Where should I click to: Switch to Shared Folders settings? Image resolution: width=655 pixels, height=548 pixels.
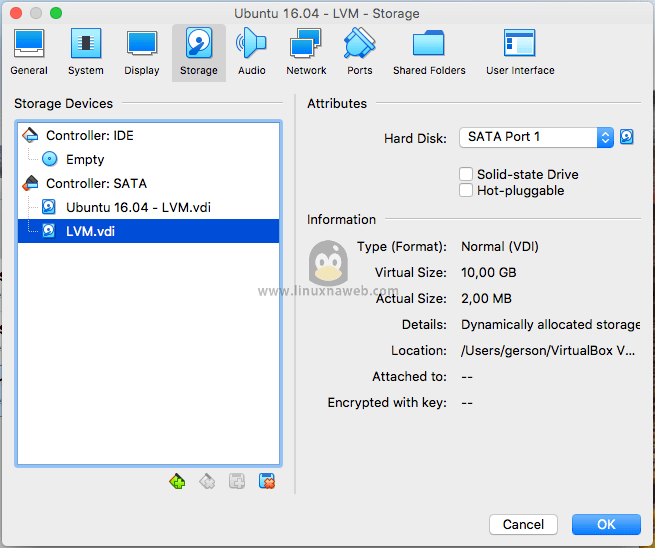tap(429, 53)
